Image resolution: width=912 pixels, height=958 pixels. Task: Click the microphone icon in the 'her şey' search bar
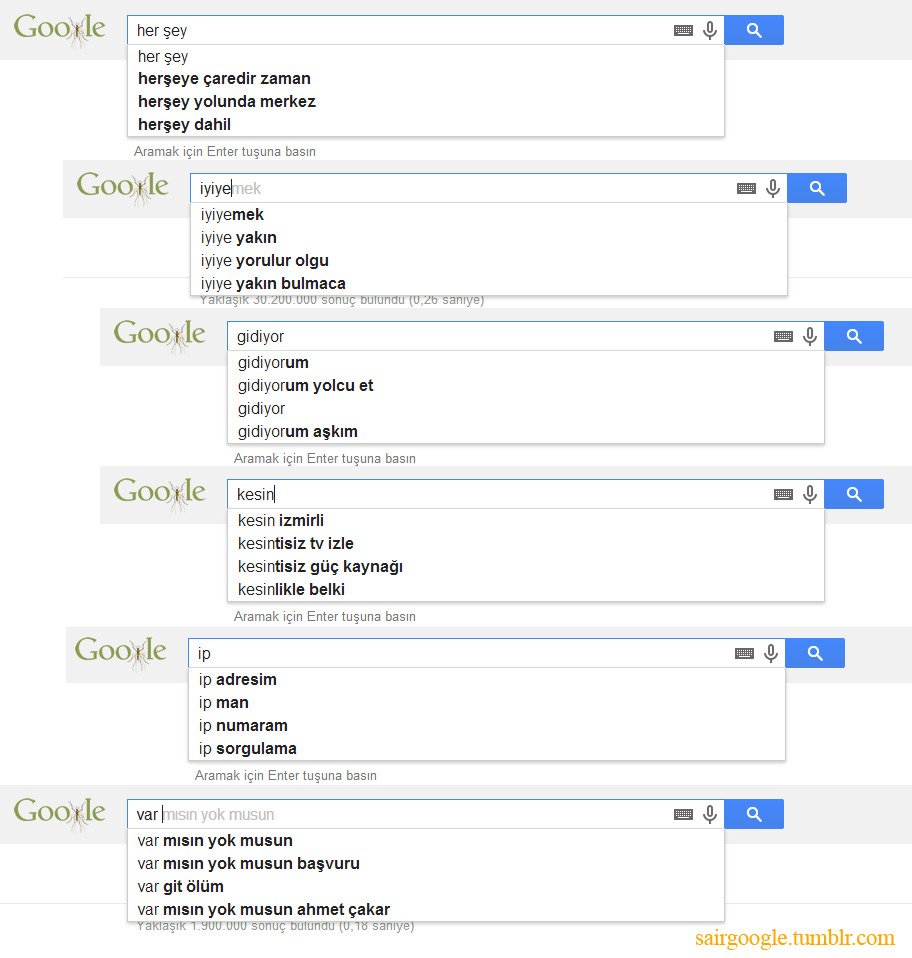click(710, 30)
